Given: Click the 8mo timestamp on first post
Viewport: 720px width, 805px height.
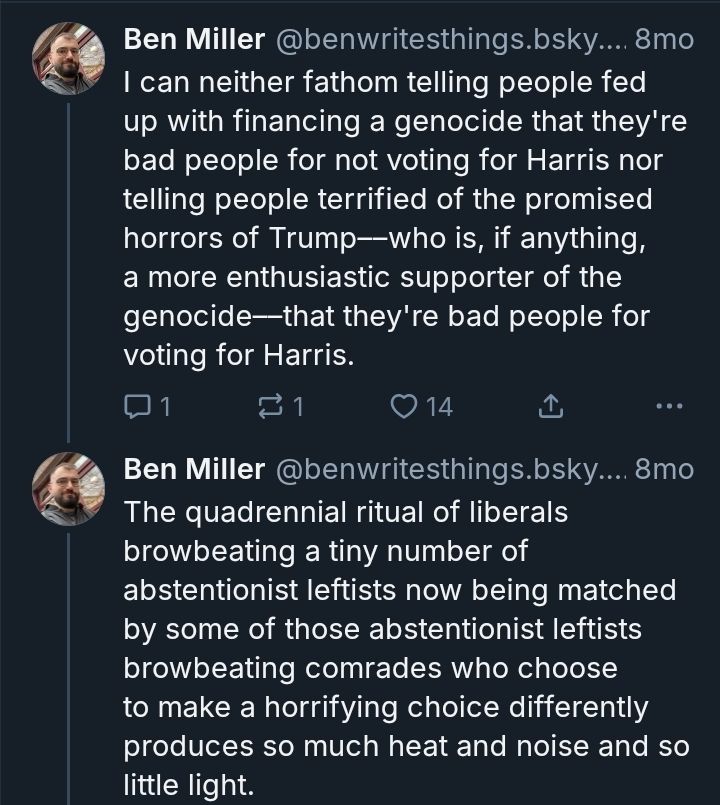Looking at the screenshot, I should point(664,40).
